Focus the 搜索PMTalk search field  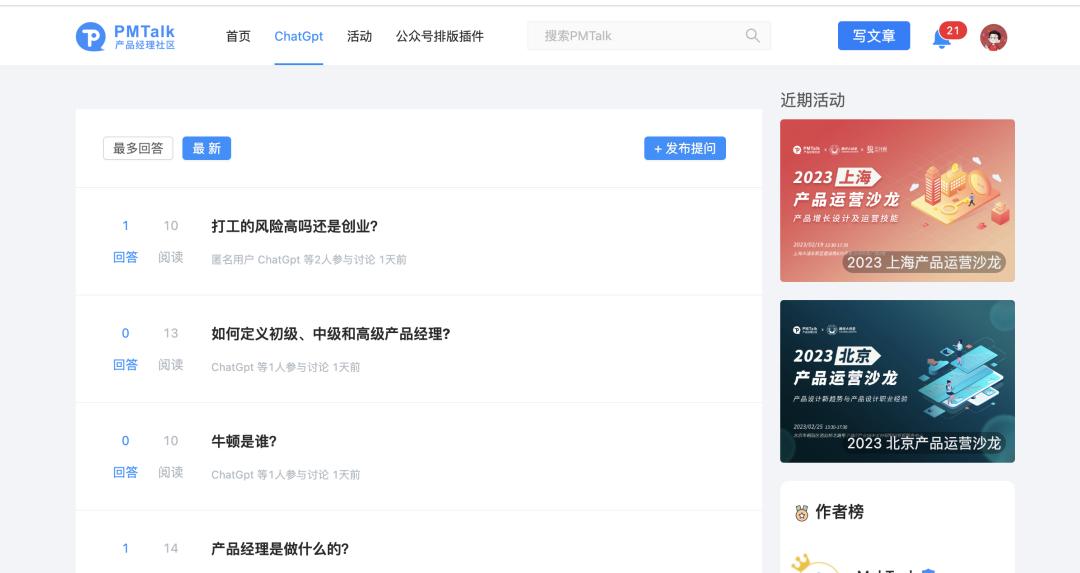649,36
